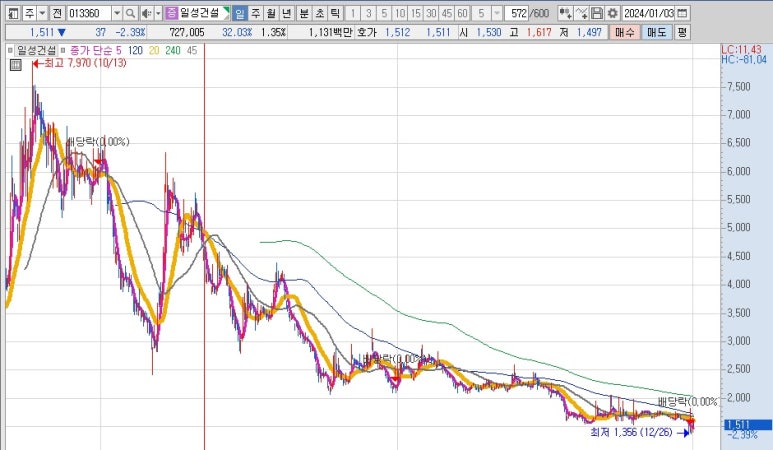Click the 120 moving average legend value
The width and height of the screenshot is (773, 450).
point(135,50)
